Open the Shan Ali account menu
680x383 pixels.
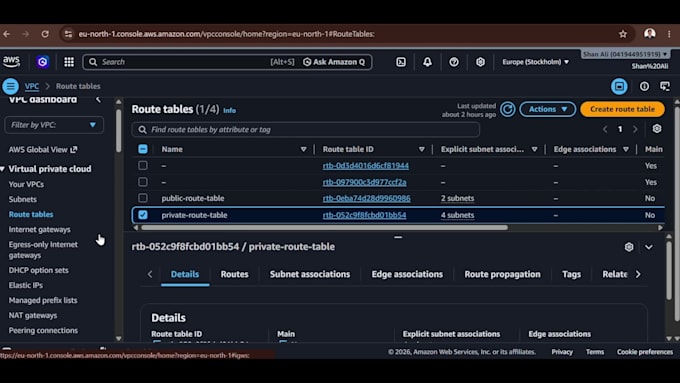pyautogui.click(x=625, y=54)
